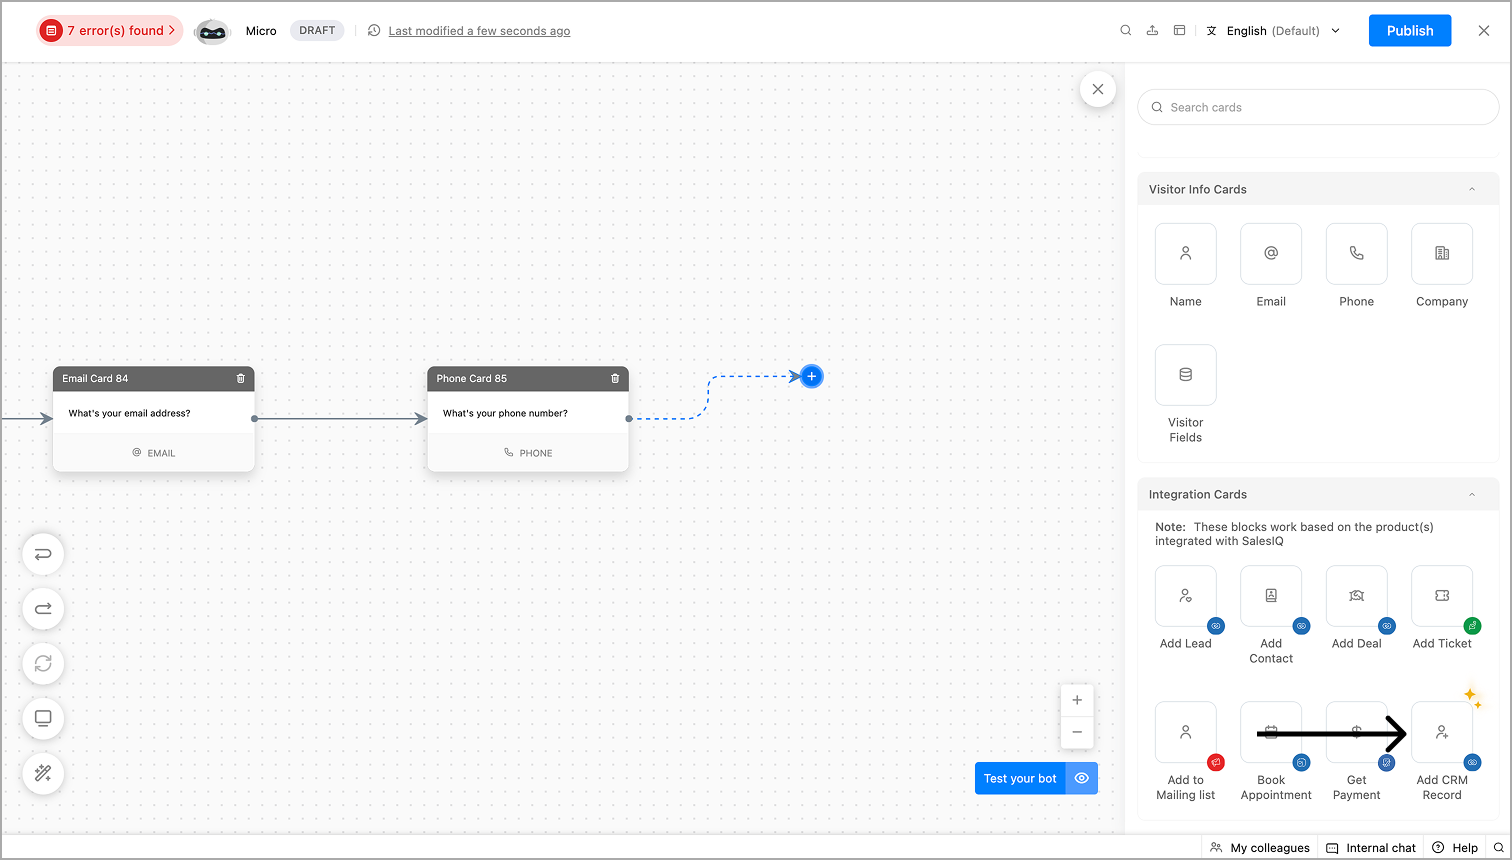Open the Last modified history link
This screenshot has height=860, width=1512.
point(479,31)
